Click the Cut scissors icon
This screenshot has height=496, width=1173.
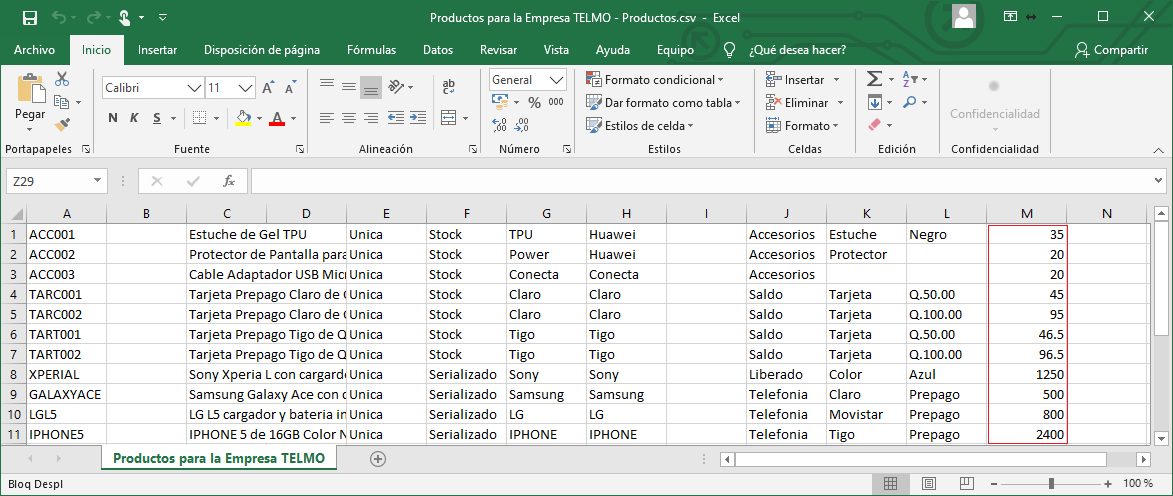tap(62, 79)
